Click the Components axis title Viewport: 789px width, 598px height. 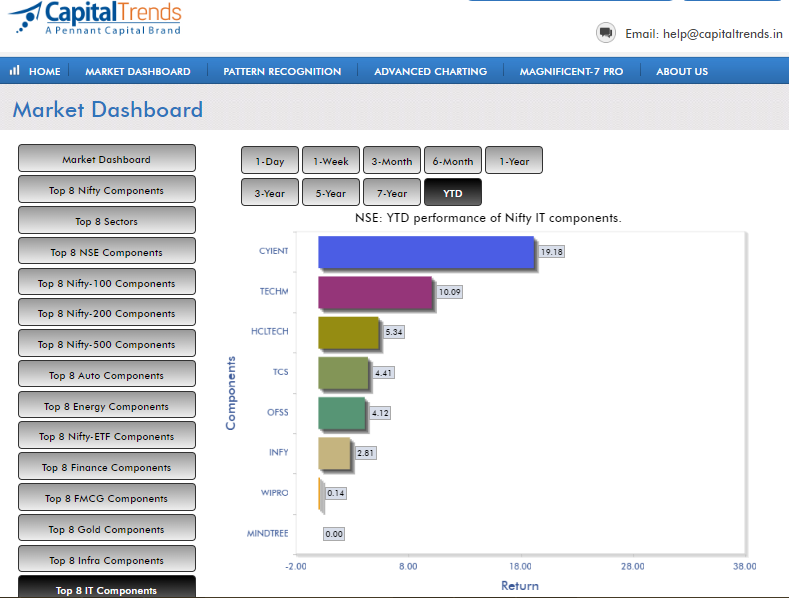click(230, 393)
